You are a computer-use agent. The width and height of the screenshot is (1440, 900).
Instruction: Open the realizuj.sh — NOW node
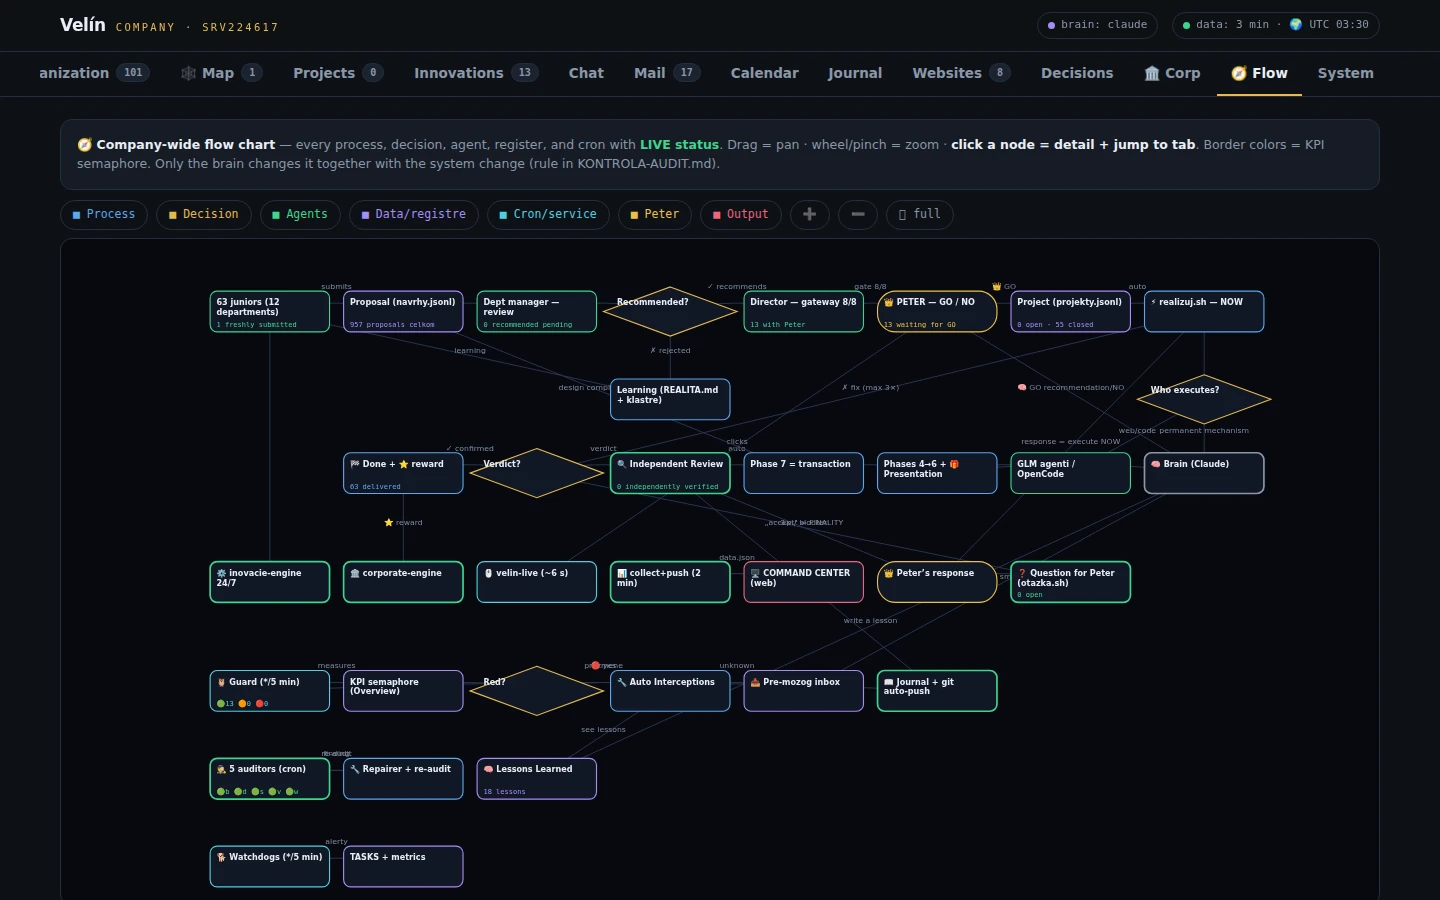point(1204,311)
